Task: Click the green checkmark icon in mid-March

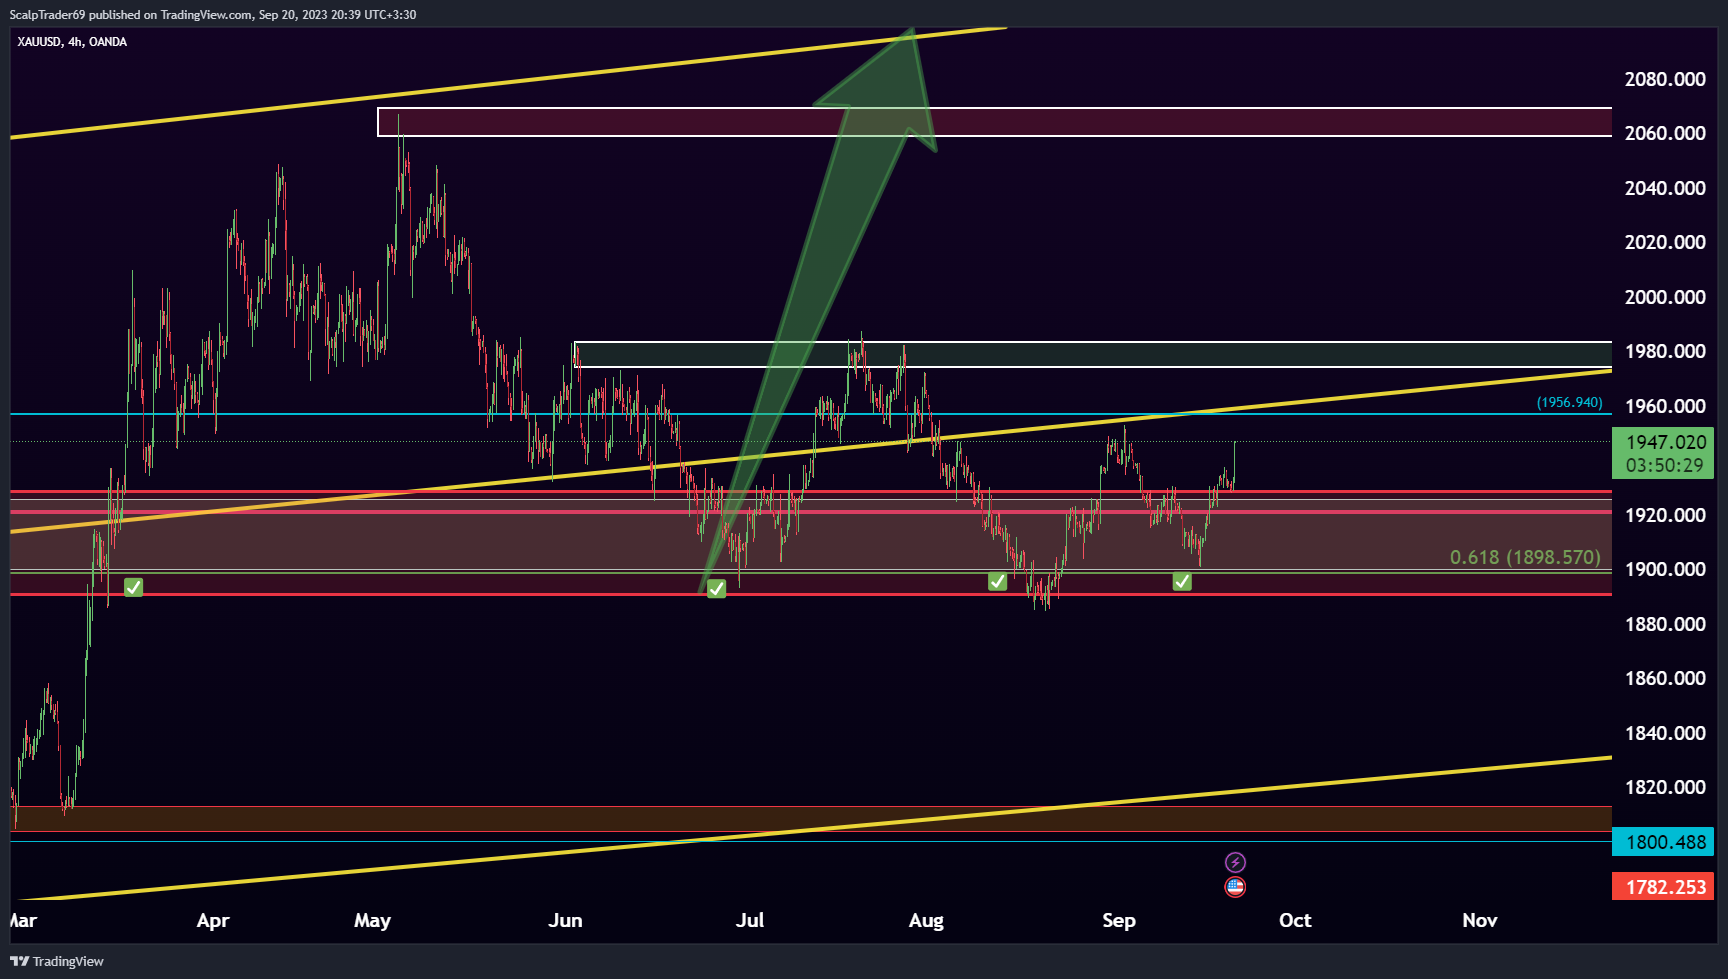Action: click(133, 587)
